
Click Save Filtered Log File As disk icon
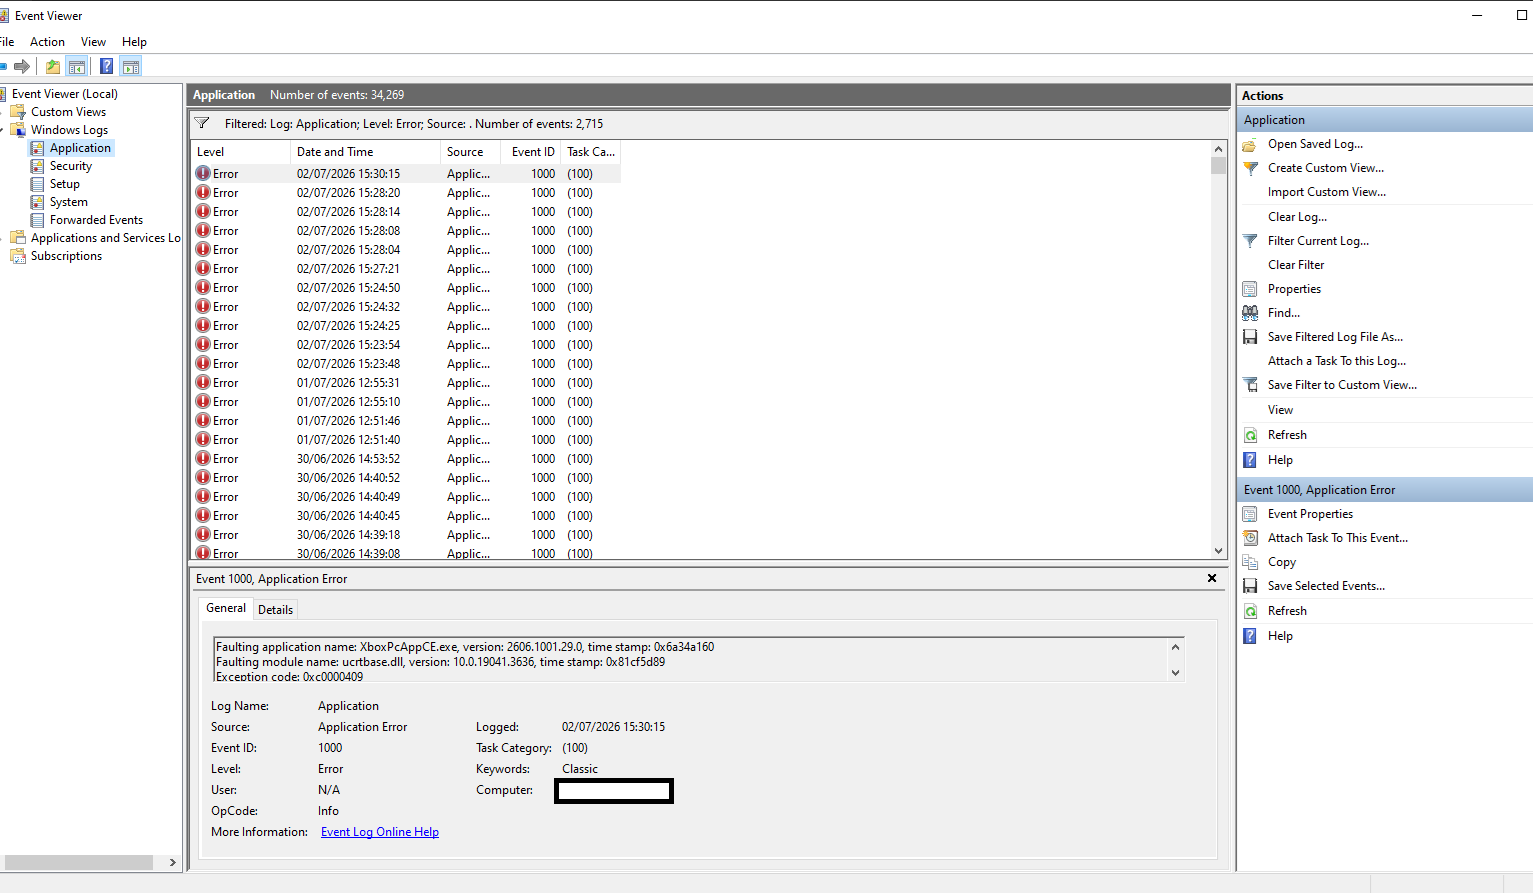pyautogui.click(x=1250, y=337)
